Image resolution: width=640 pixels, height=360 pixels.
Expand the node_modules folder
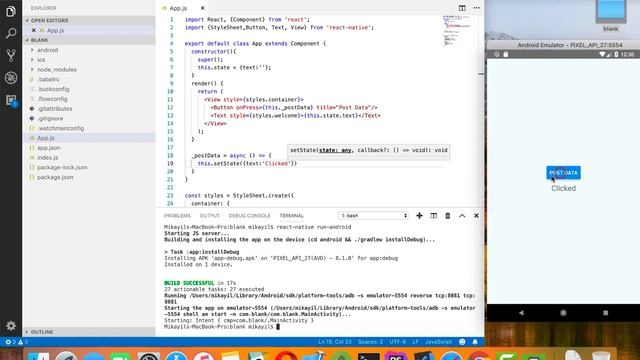click(x=57, y=69)
